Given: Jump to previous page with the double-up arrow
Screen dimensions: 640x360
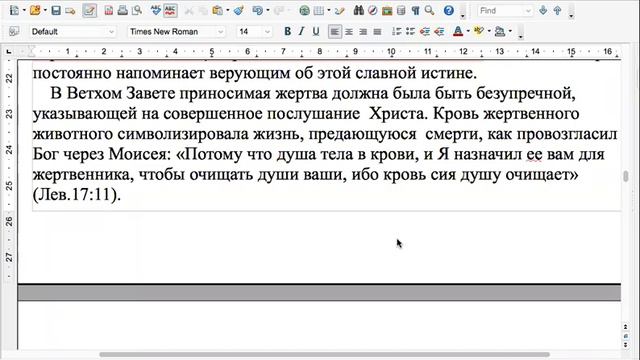Looking at the screenshot, I should pyautogui.click(x=625, y=327).
